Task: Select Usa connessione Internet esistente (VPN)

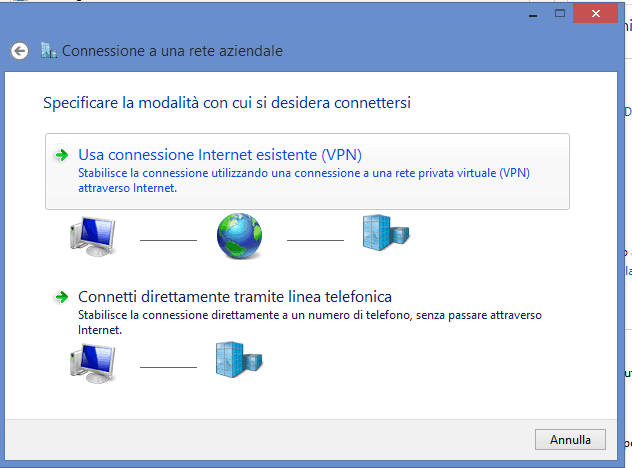Action: tap(307, 171)
